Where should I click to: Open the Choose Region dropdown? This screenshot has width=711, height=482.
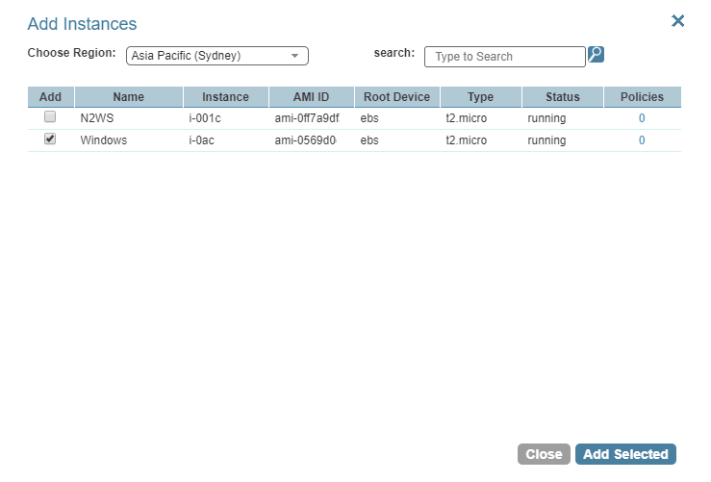[217, 56]
